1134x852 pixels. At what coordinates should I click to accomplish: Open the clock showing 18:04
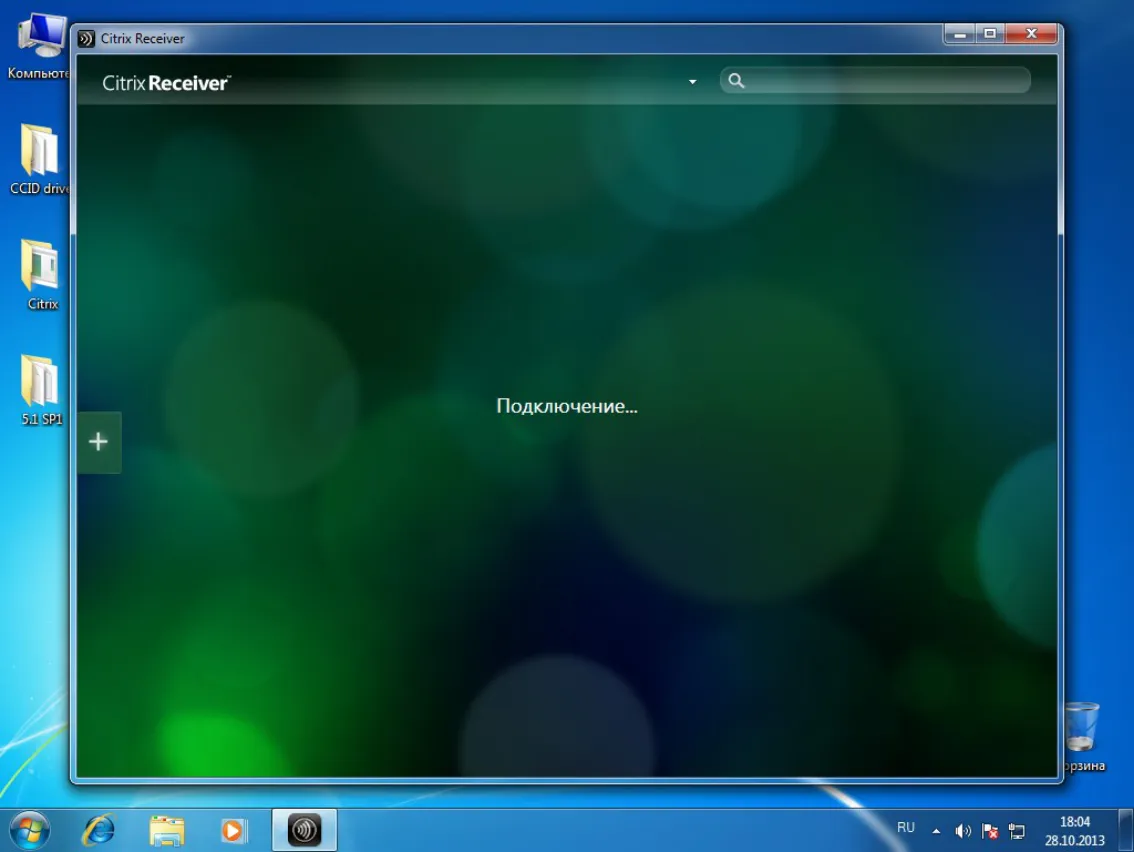1075,830
